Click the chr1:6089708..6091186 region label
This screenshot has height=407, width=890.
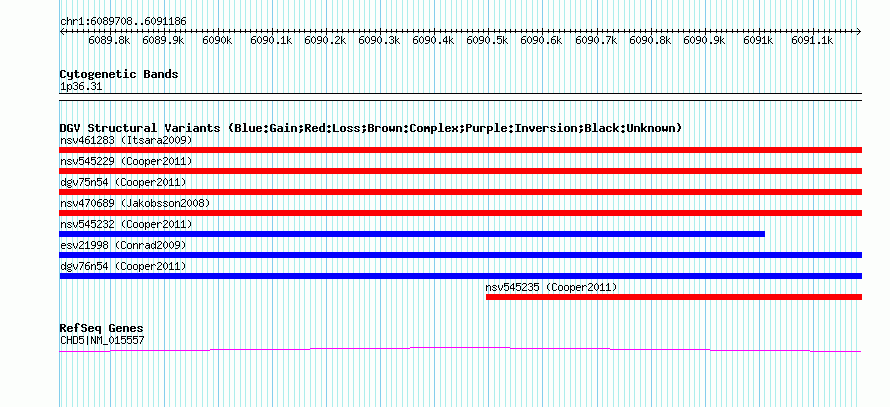(123, 22)
